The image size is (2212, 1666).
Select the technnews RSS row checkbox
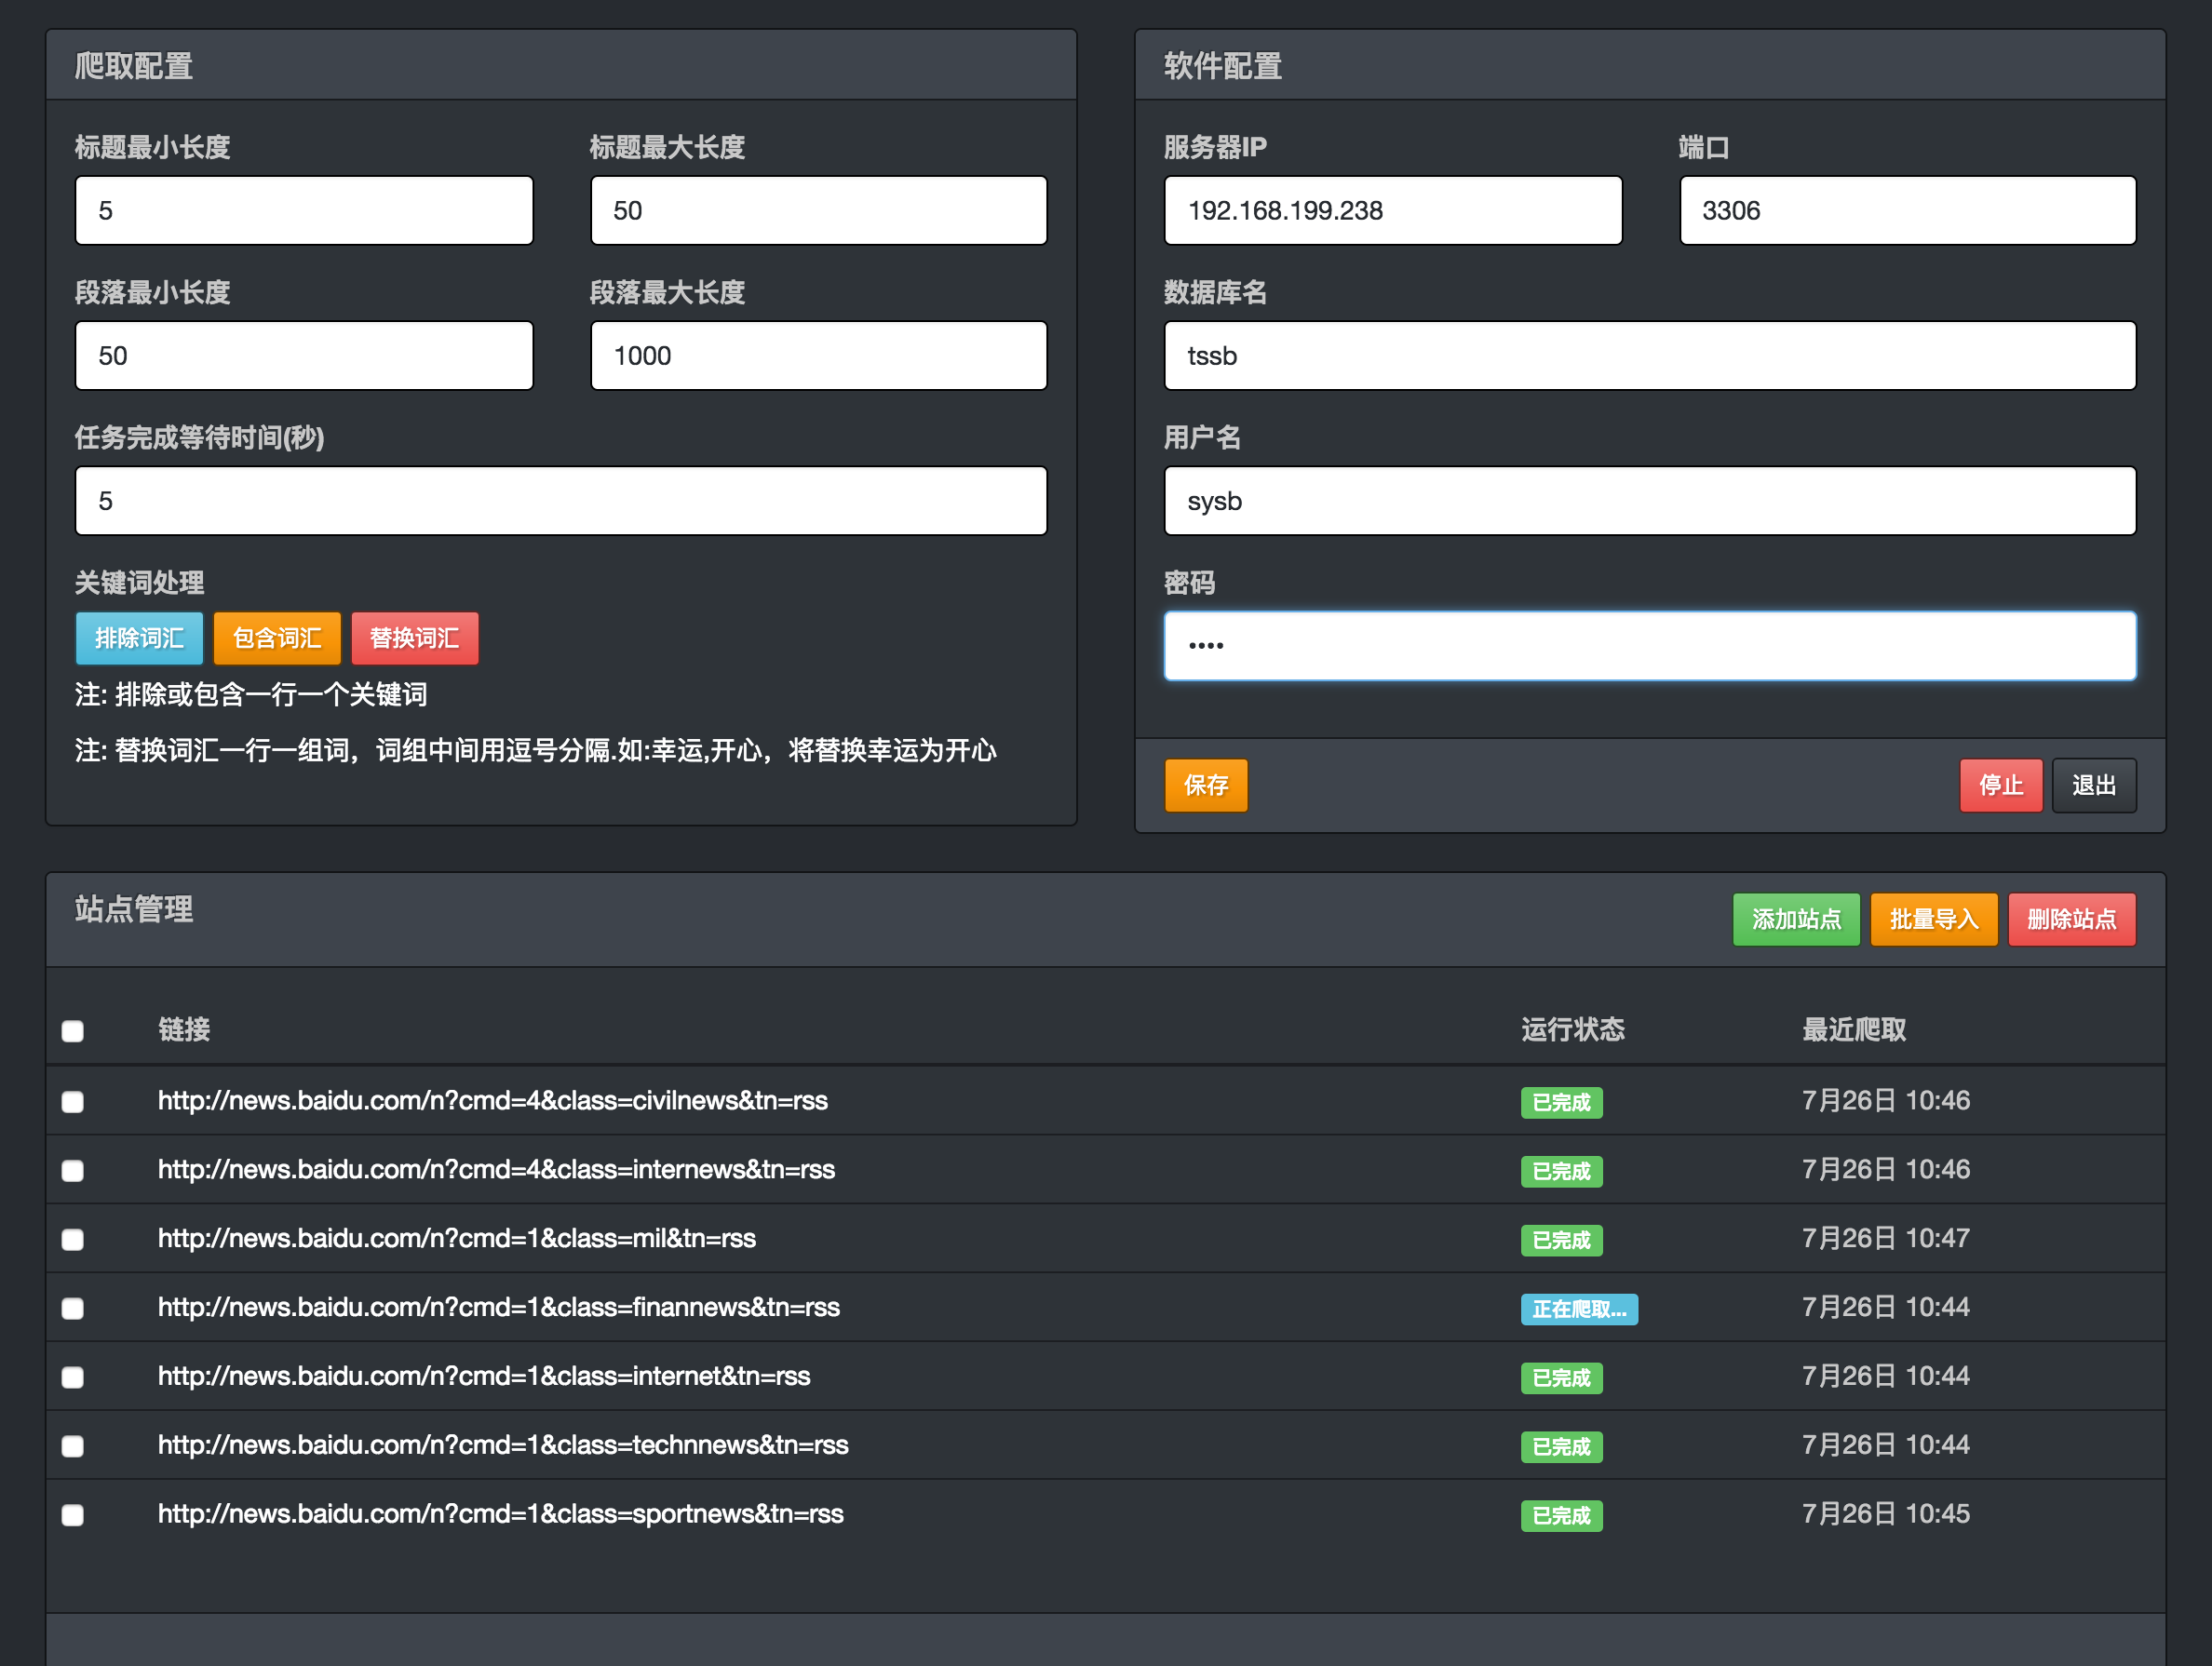[x=73, y=1447]
